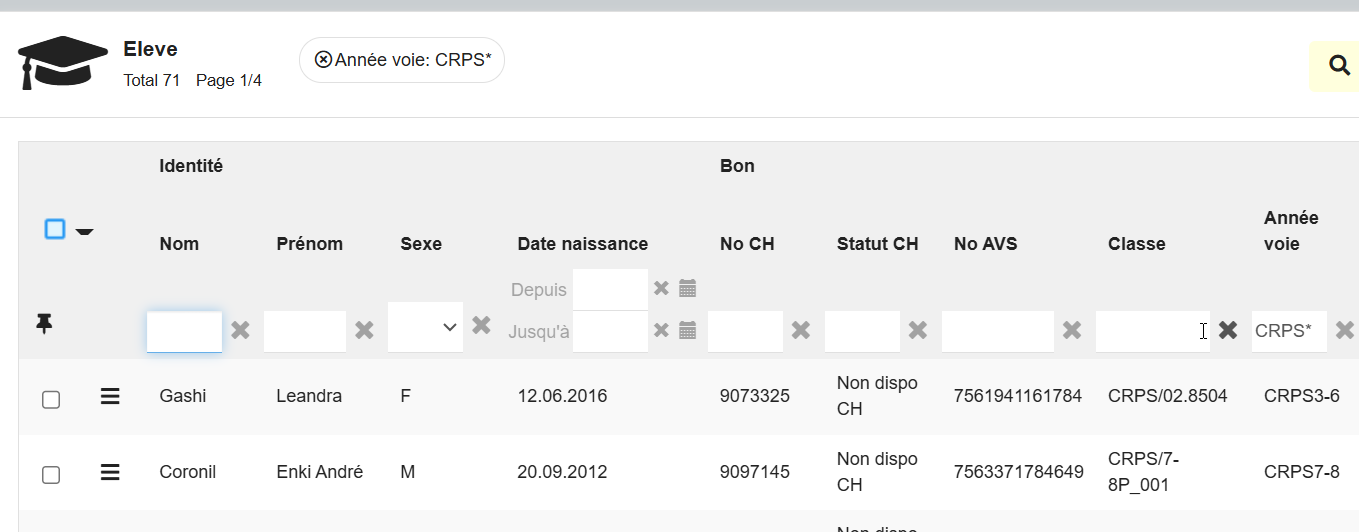Open the row menu for Gashi
Viewport: 1359px width, 532px height.
110,396
